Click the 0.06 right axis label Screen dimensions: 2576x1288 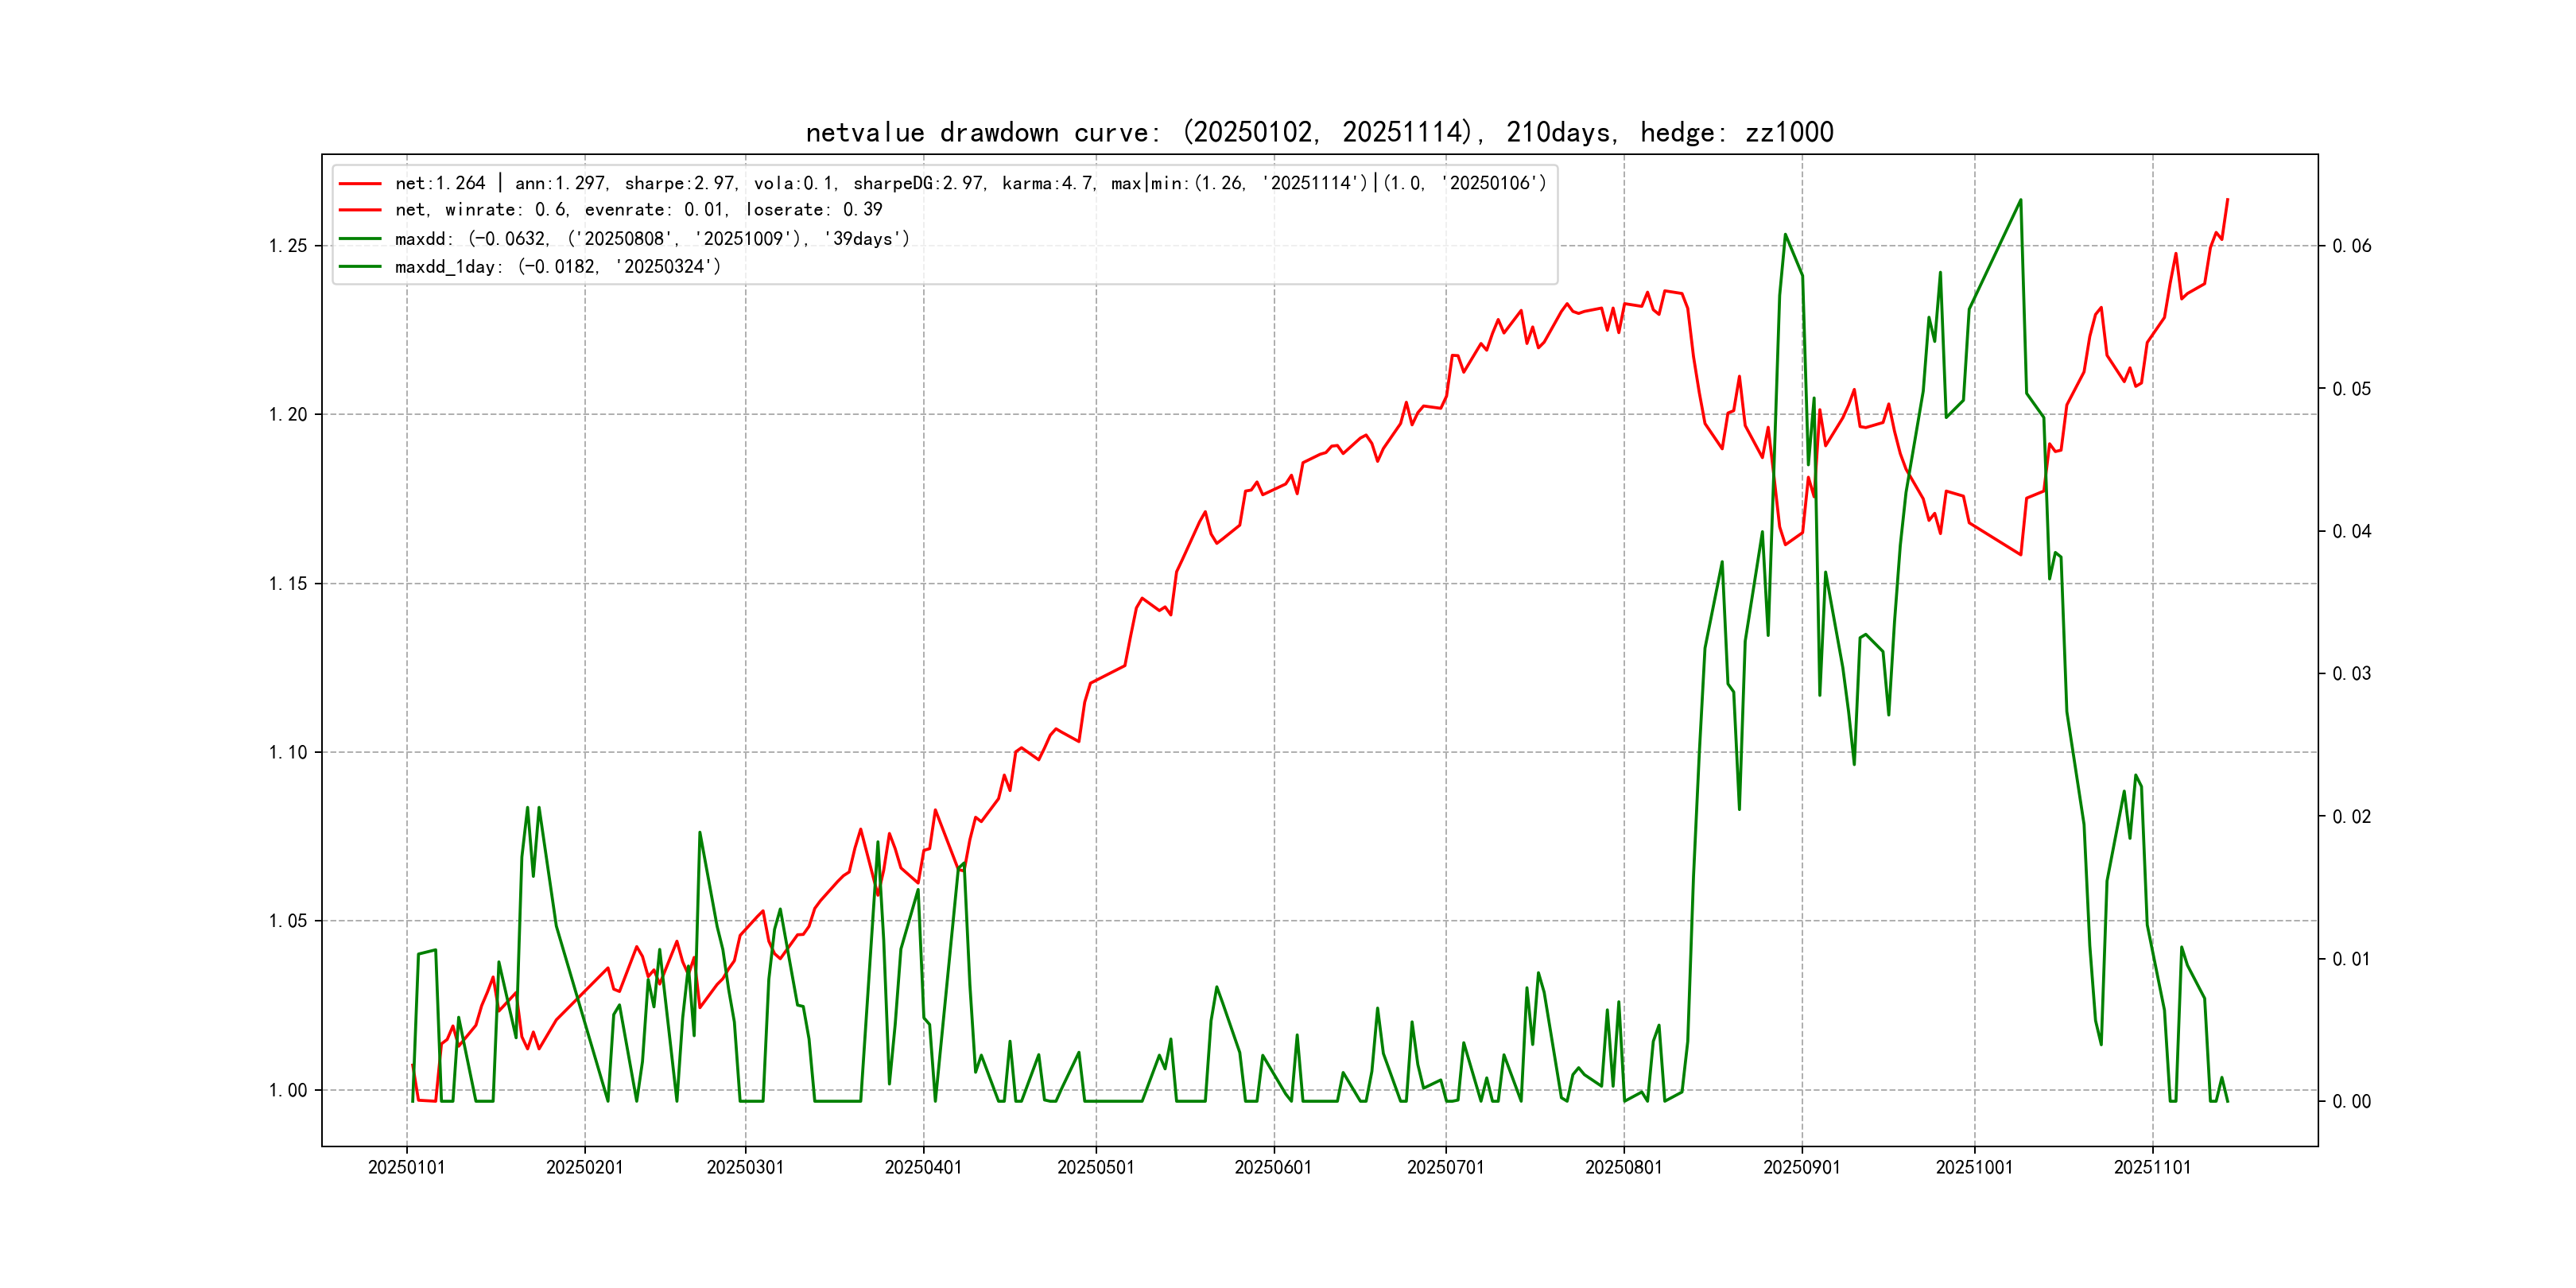(x=2351, y=246)
